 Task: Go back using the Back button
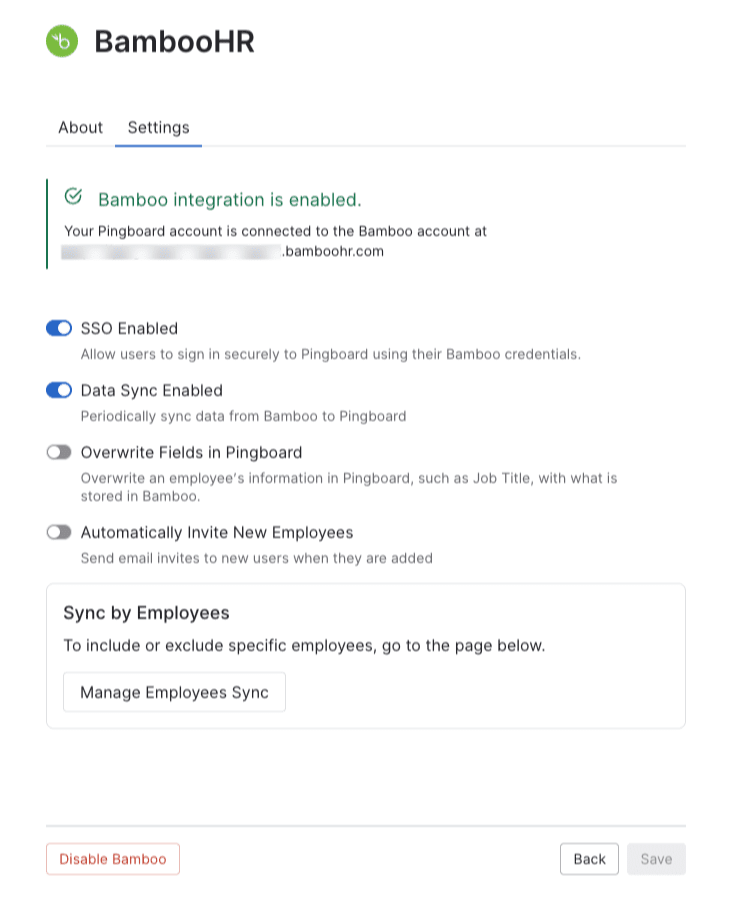tap(589, 859)
